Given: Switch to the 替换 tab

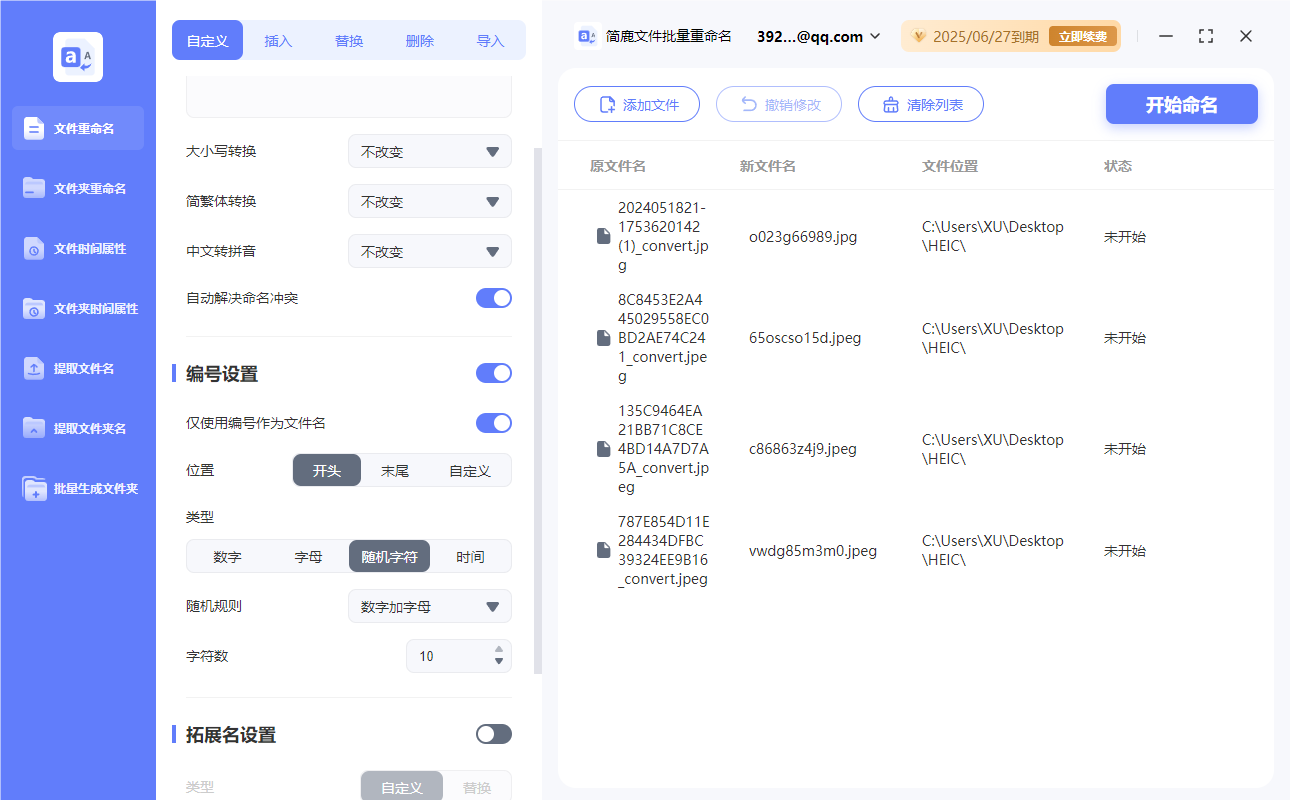Looking at the screenshot, I should [x=349, y=40].
